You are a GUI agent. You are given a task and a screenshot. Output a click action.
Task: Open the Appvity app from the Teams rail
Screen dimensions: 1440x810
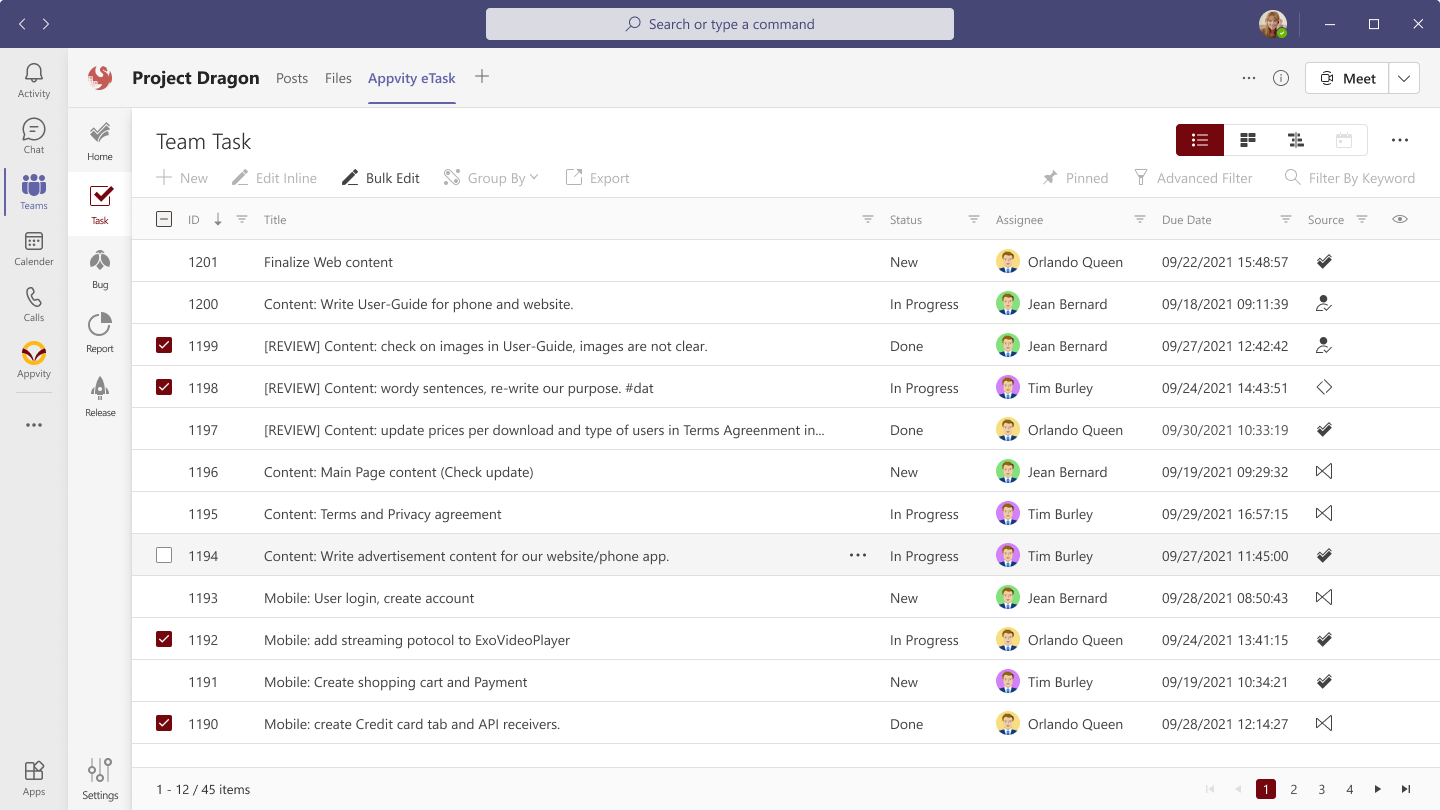click(33, 360)
